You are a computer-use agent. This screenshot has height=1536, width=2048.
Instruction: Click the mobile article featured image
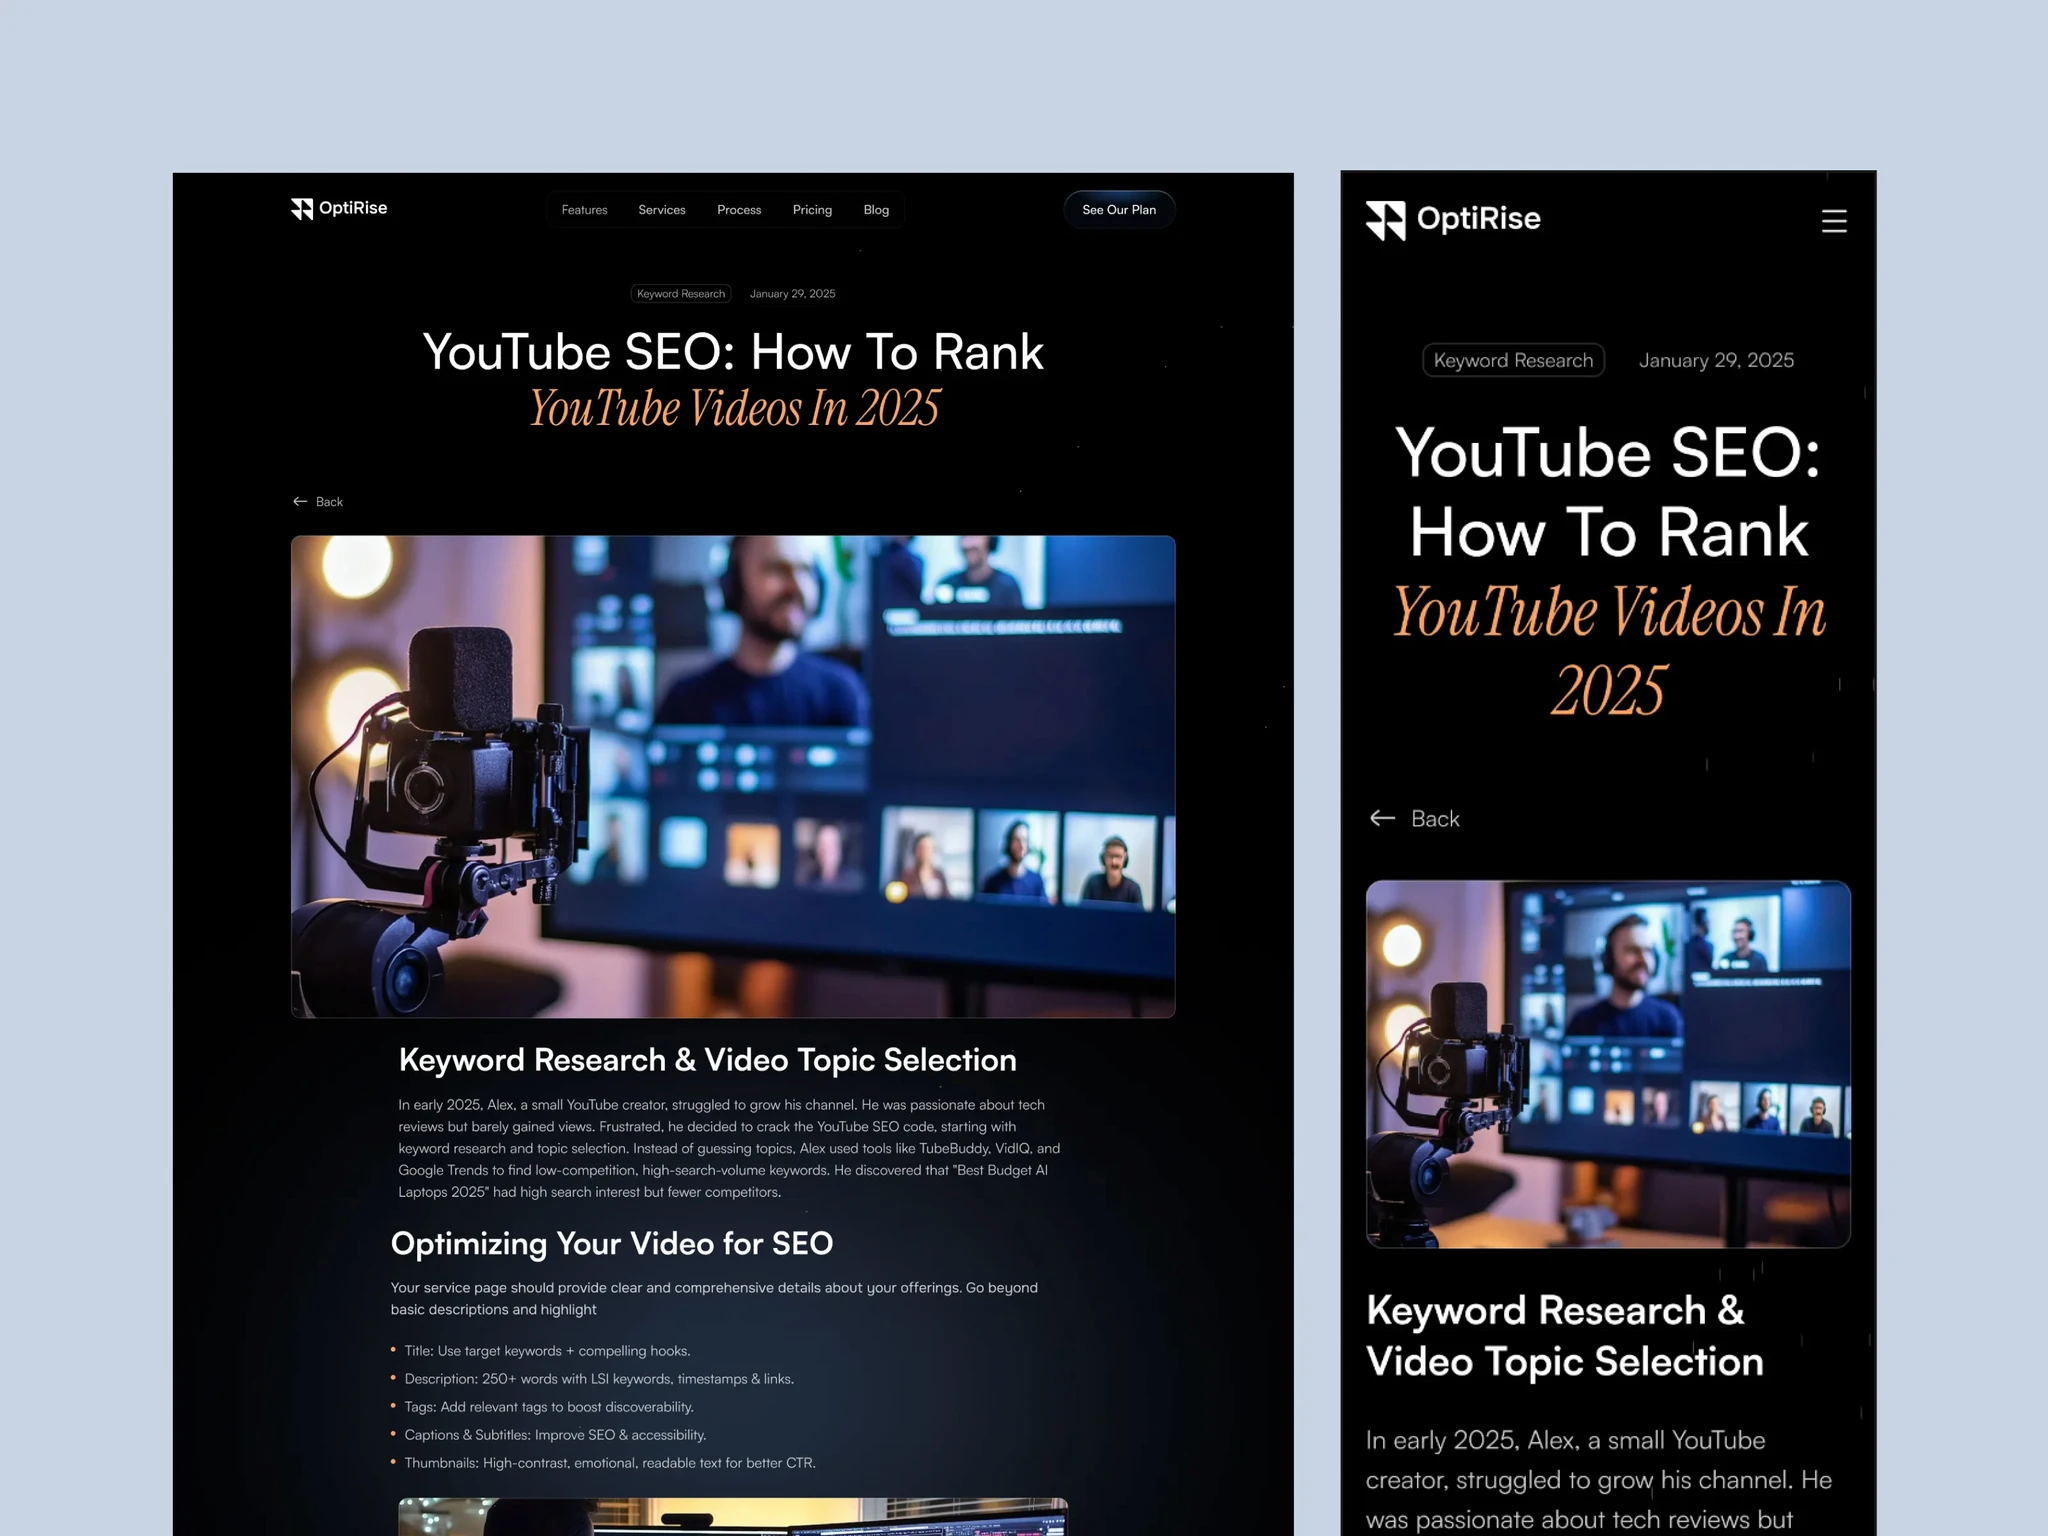point(1607,1063)
